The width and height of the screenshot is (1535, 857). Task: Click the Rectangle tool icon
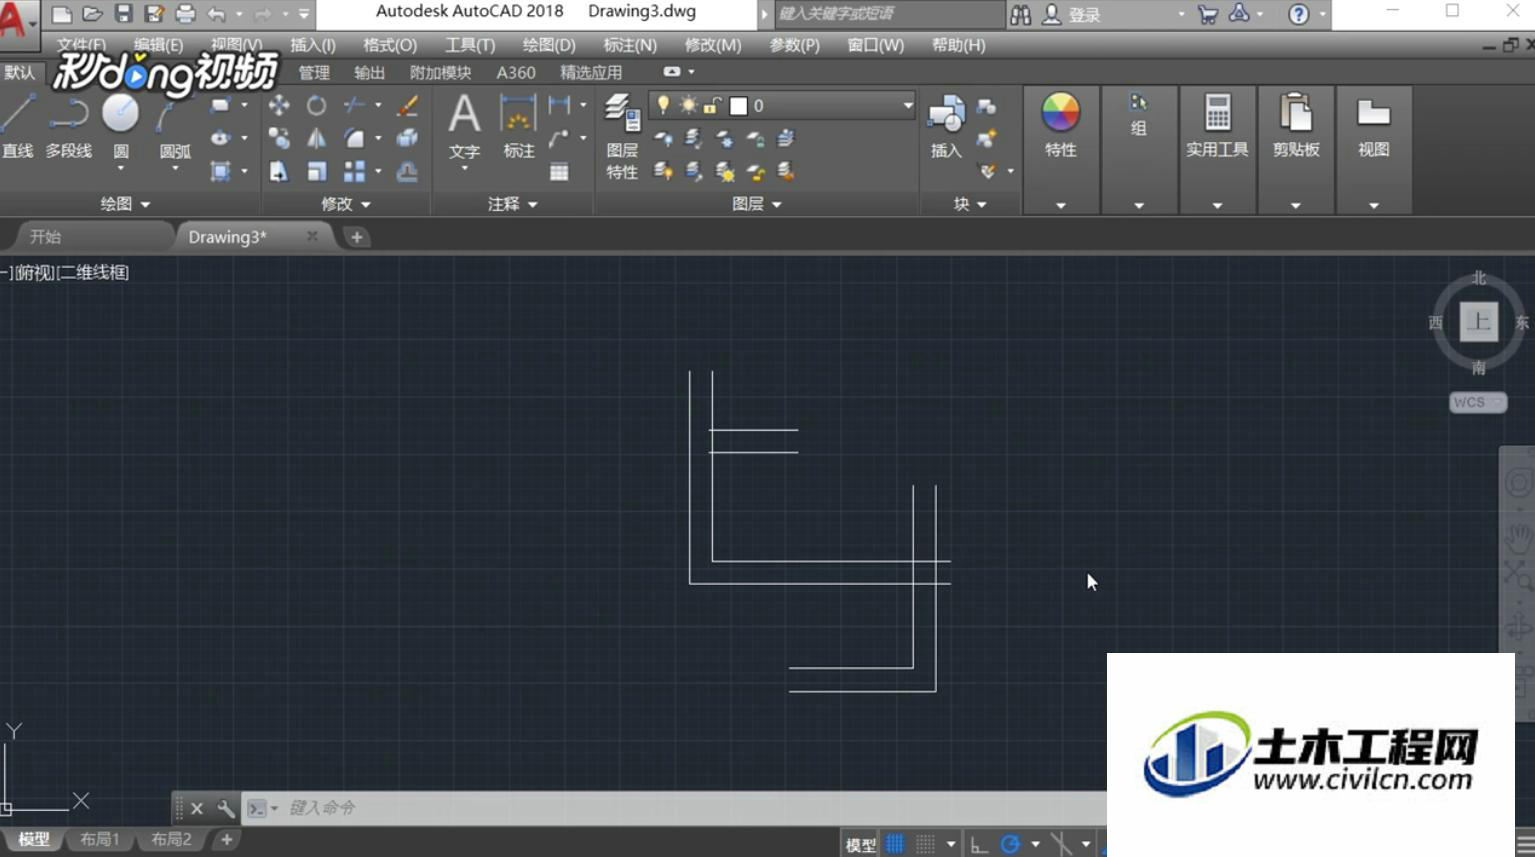click(220, 105)
